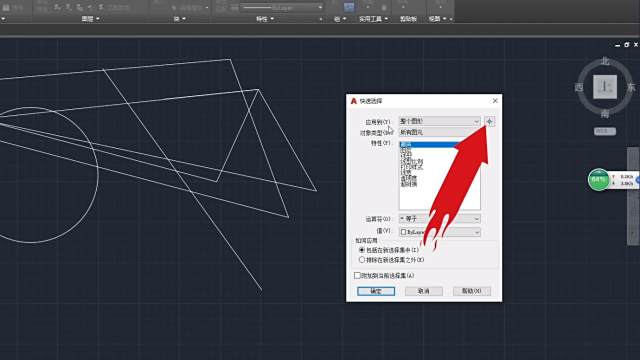Expand the 特性 (Properties) ribbon panel
This screenshot has height=360, width=640.
coord(264,19)
